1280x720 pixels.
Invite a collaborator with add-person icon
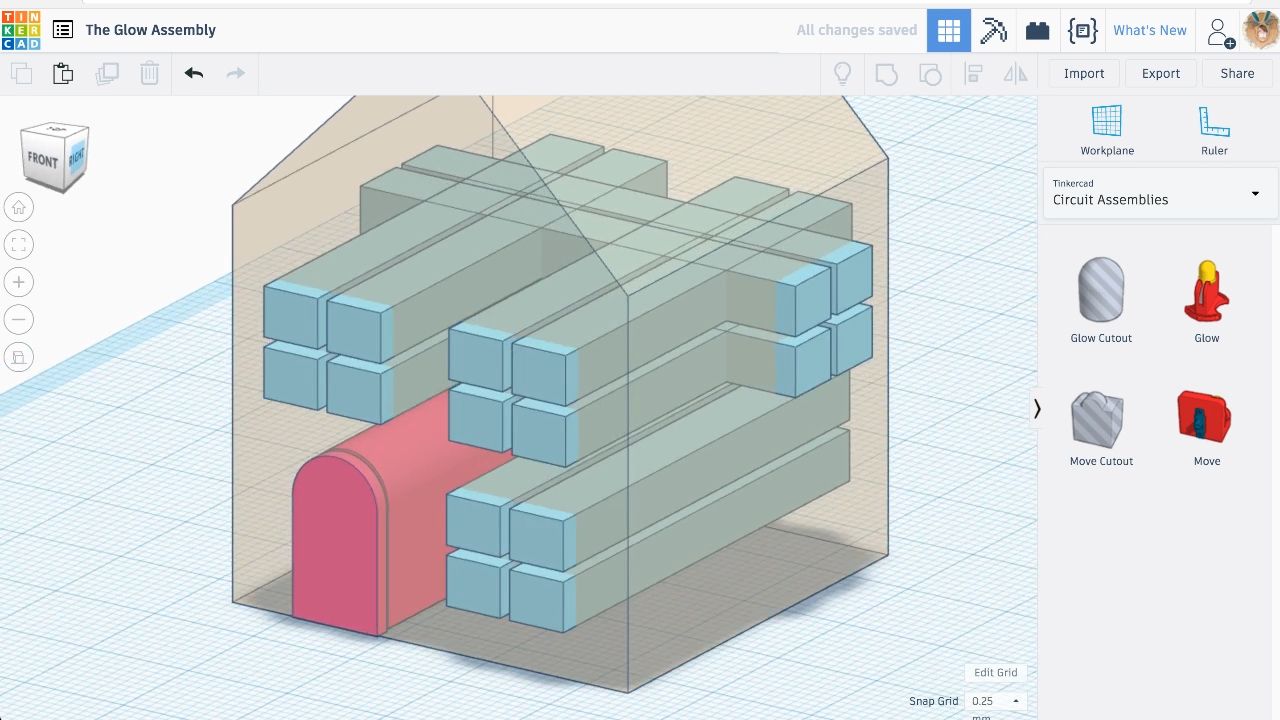tap(1221, 31)
